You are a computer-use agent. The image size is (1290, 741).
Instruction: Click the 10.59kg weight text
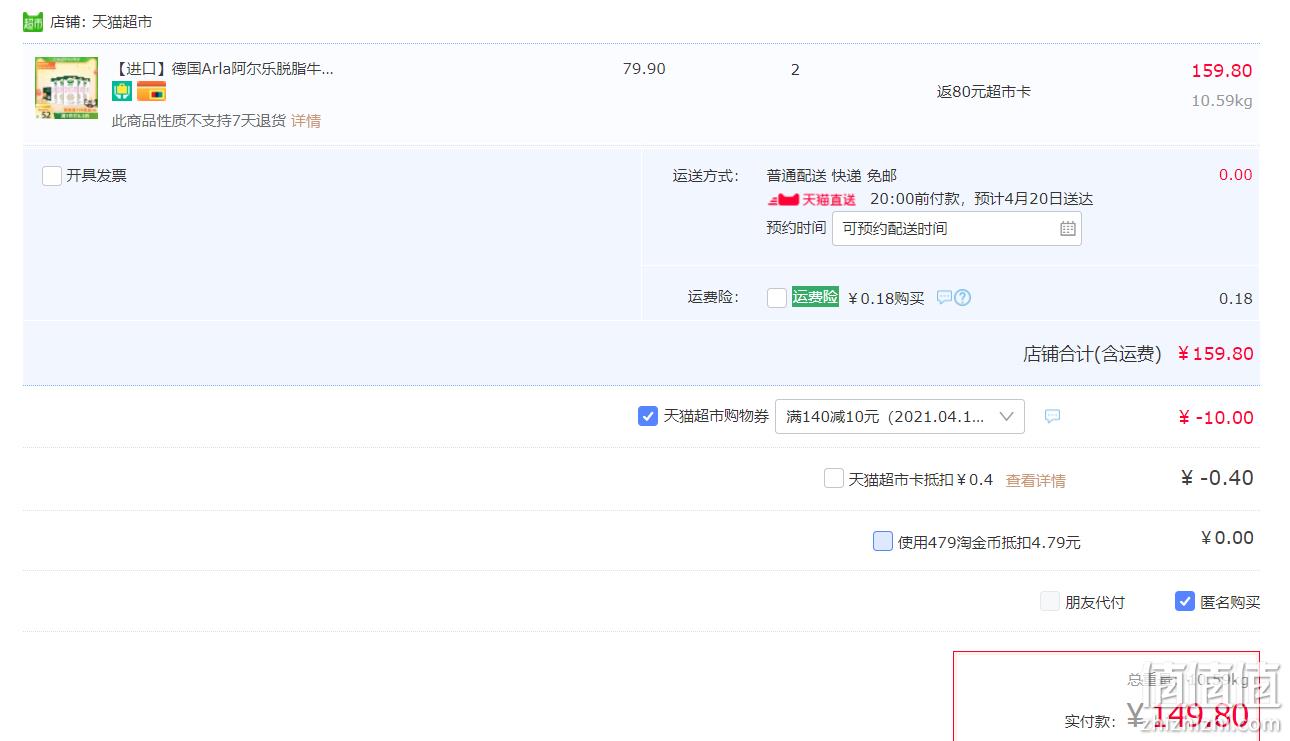tap(1221, 101)
